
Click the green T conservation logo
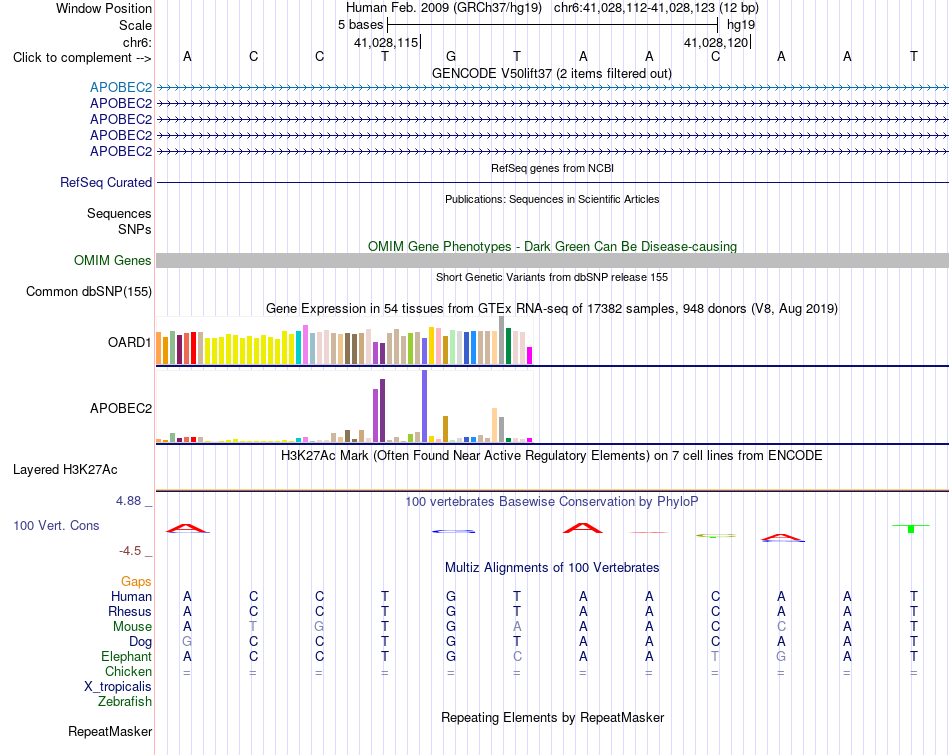point(911,528)
